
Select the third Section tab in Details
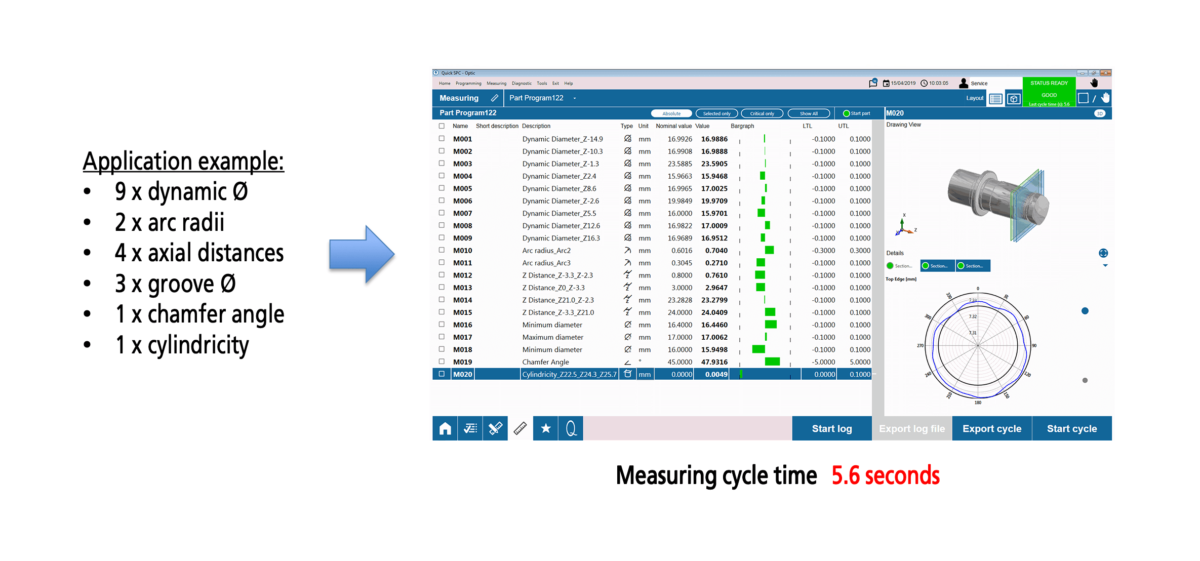972,265
